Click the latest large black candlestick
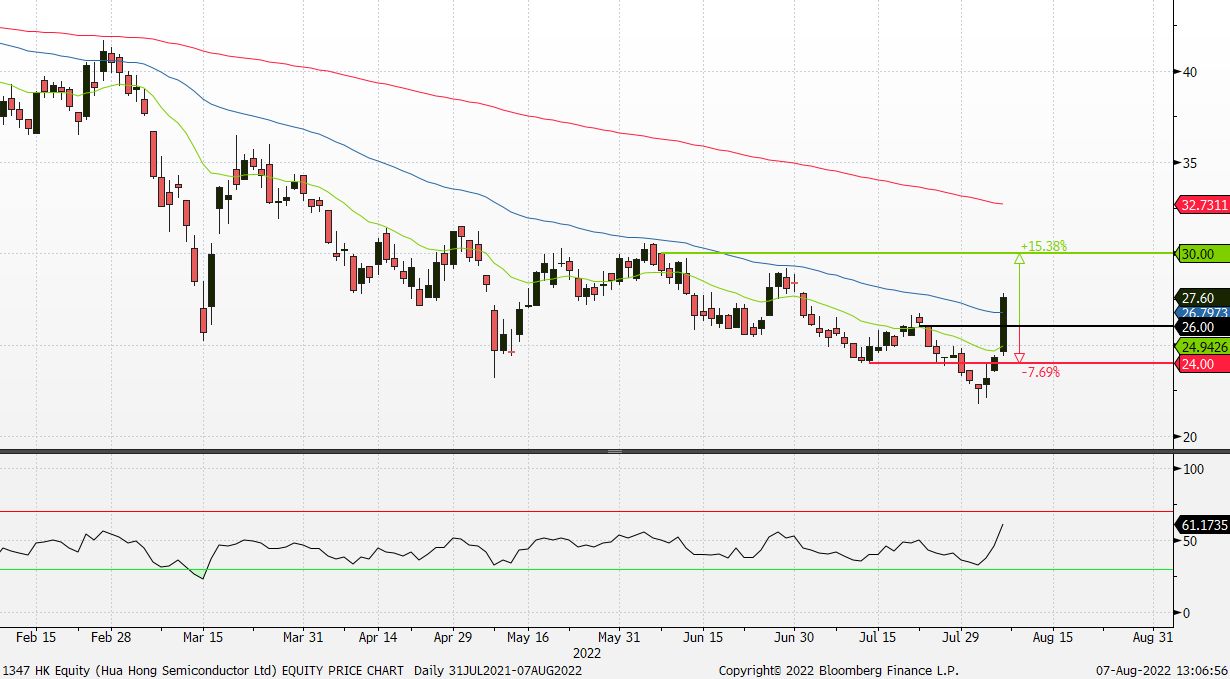Screen dimensions: 1230x679 (1003, 324)
